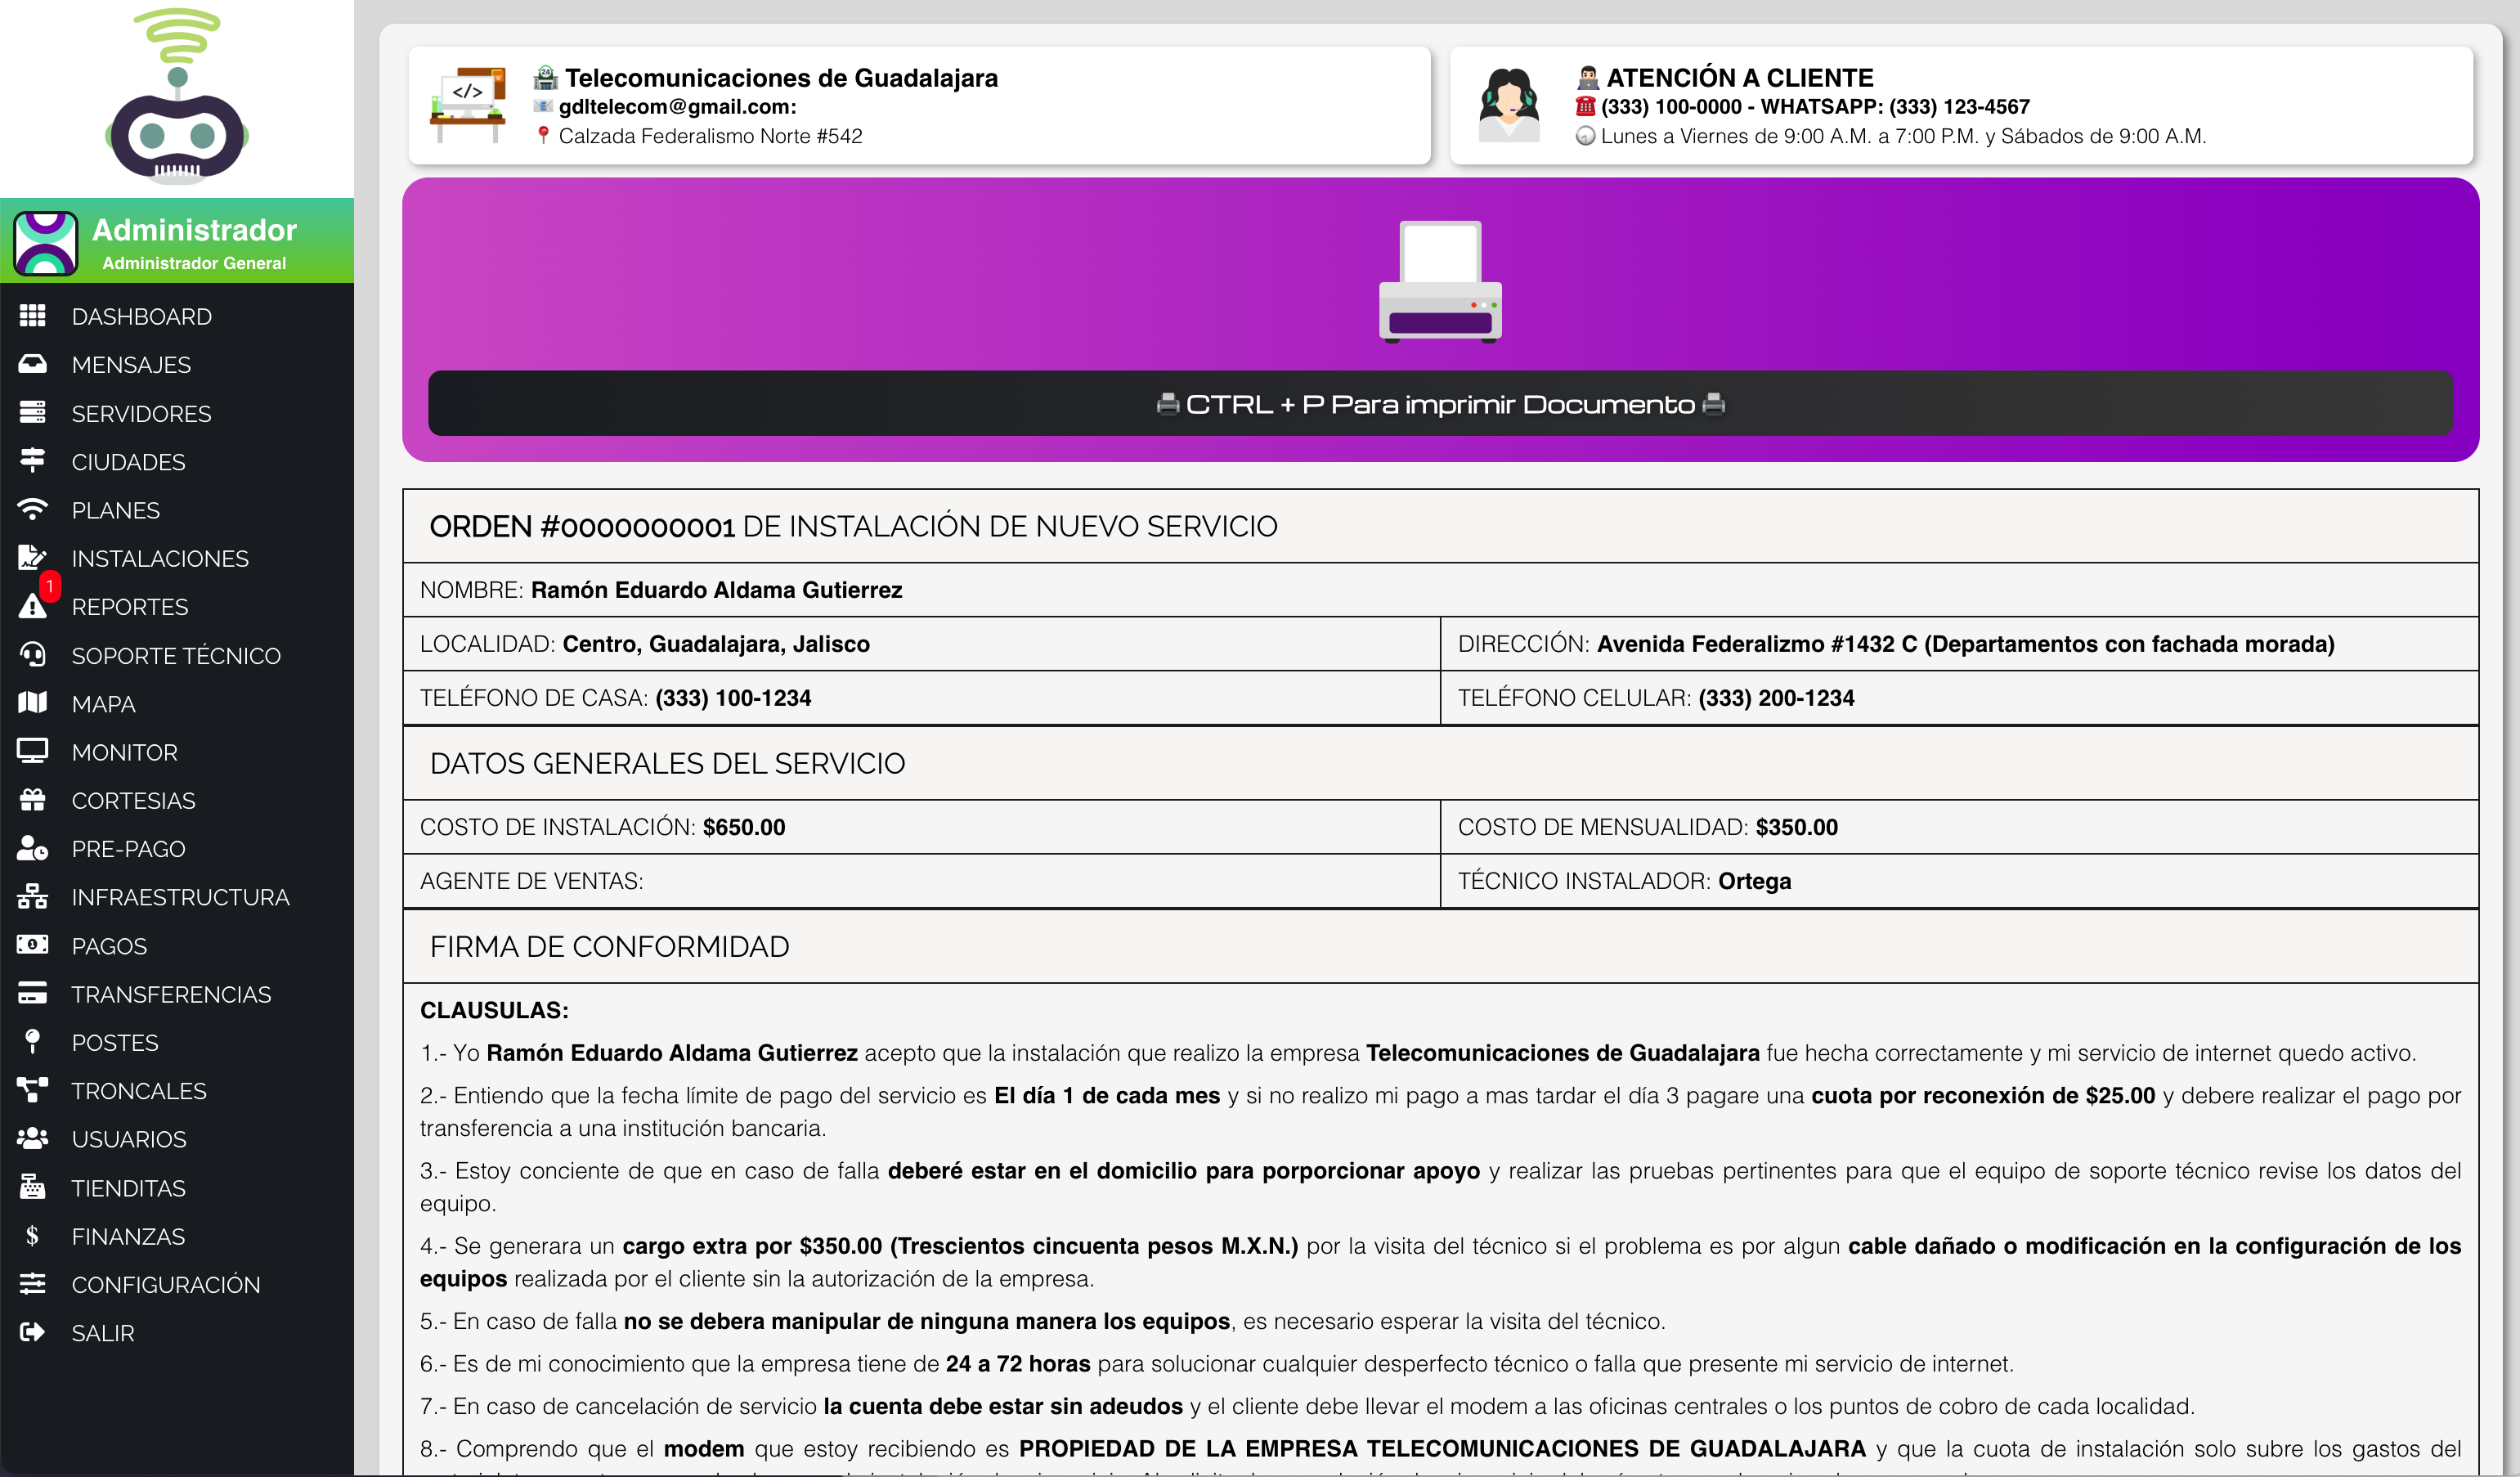Click the Reportes notification badge
This screenshot has width=2520, height=1477.
[50, 587]
